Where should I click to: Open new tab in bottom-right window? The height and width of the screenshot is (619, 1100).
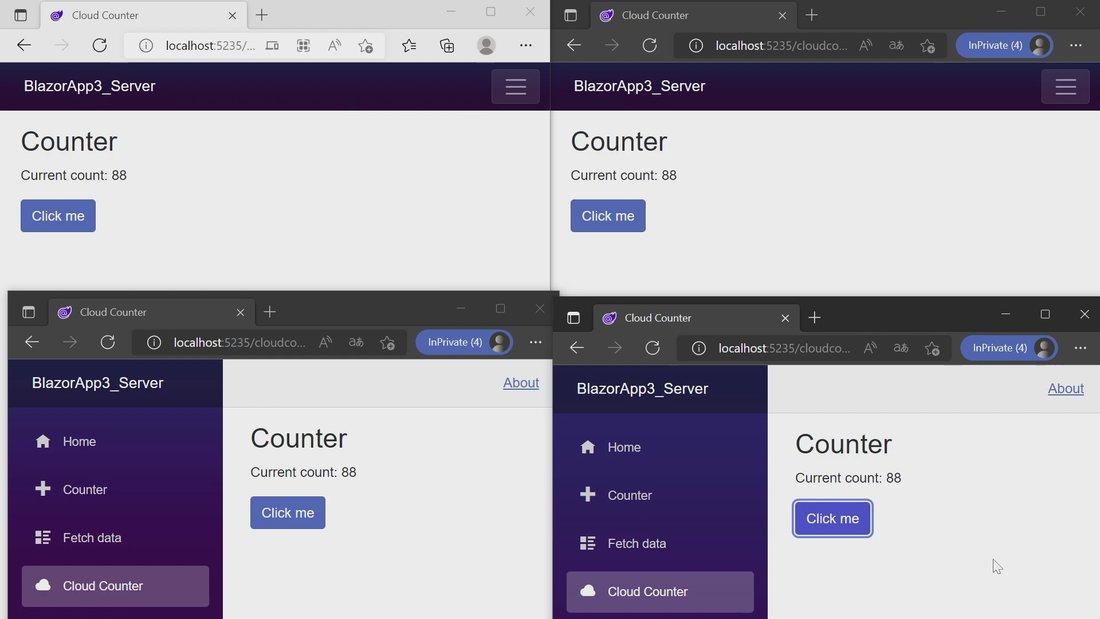[814, 318]
